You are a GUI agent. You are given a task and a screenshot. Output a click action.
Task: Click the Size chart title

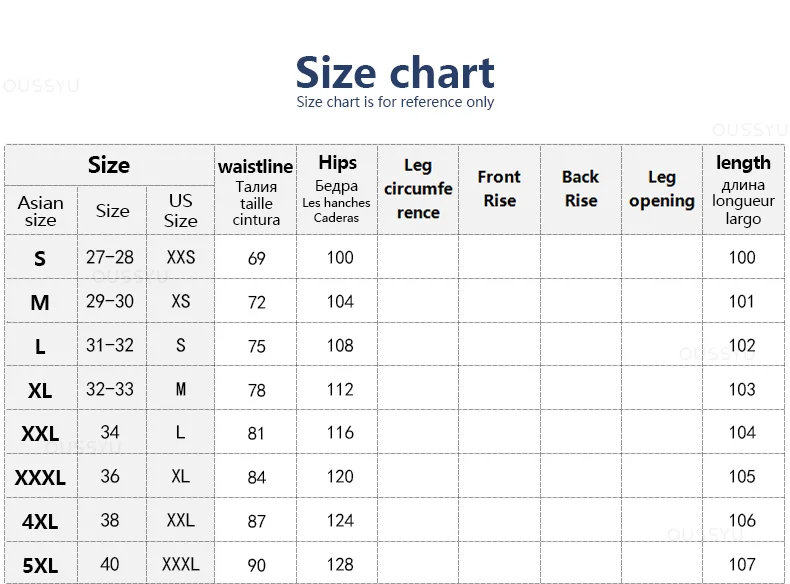pos(395,73)
